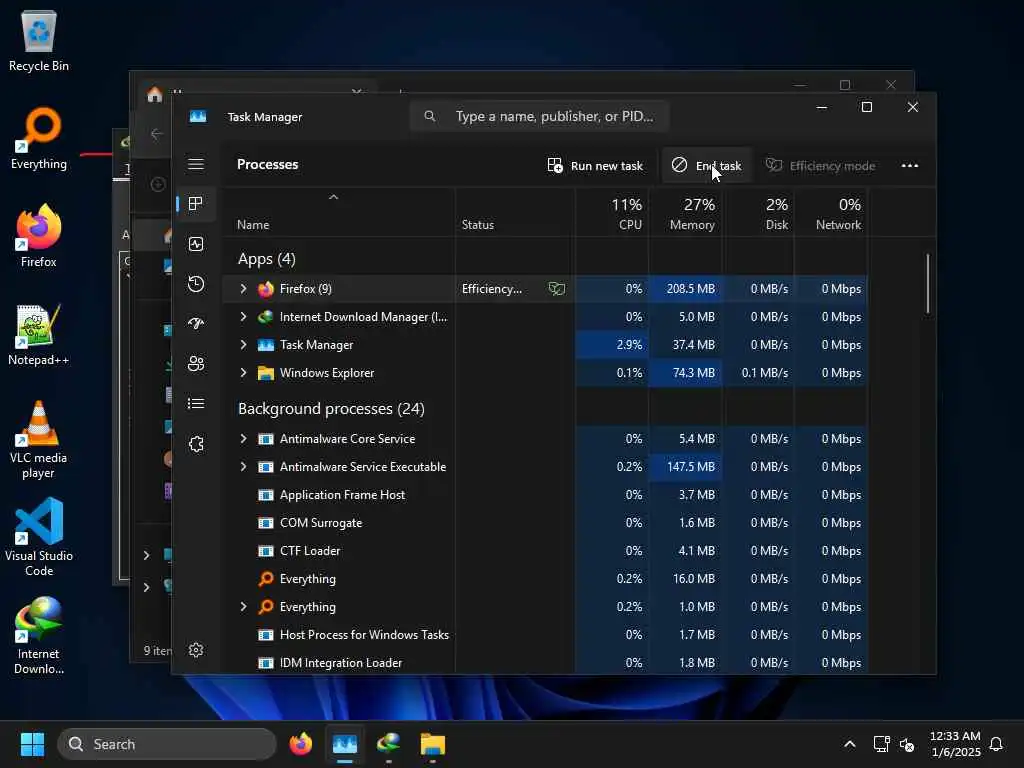Screen dimensions: 1024x768
Task: Select the Host Process for Windows Tasks row
Action: 545,635
